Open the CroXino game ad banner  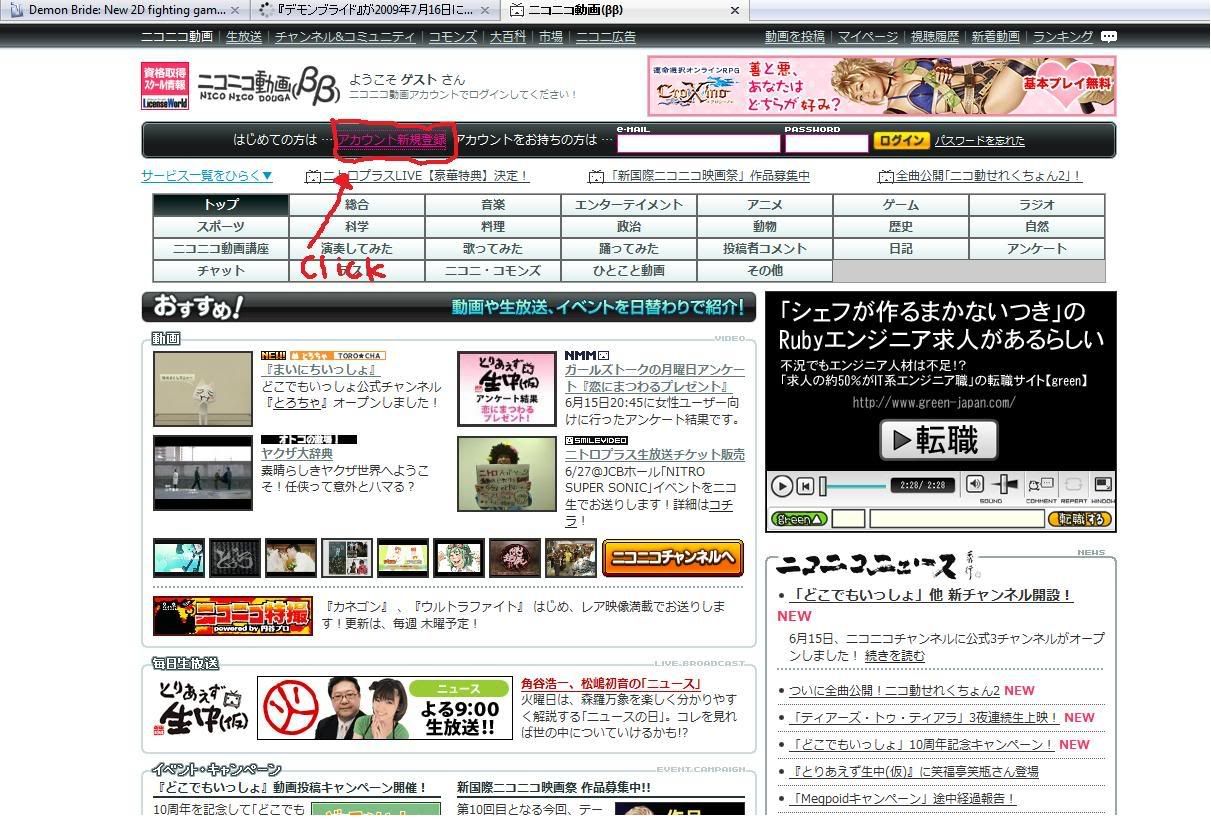click(x=882, y=85)
